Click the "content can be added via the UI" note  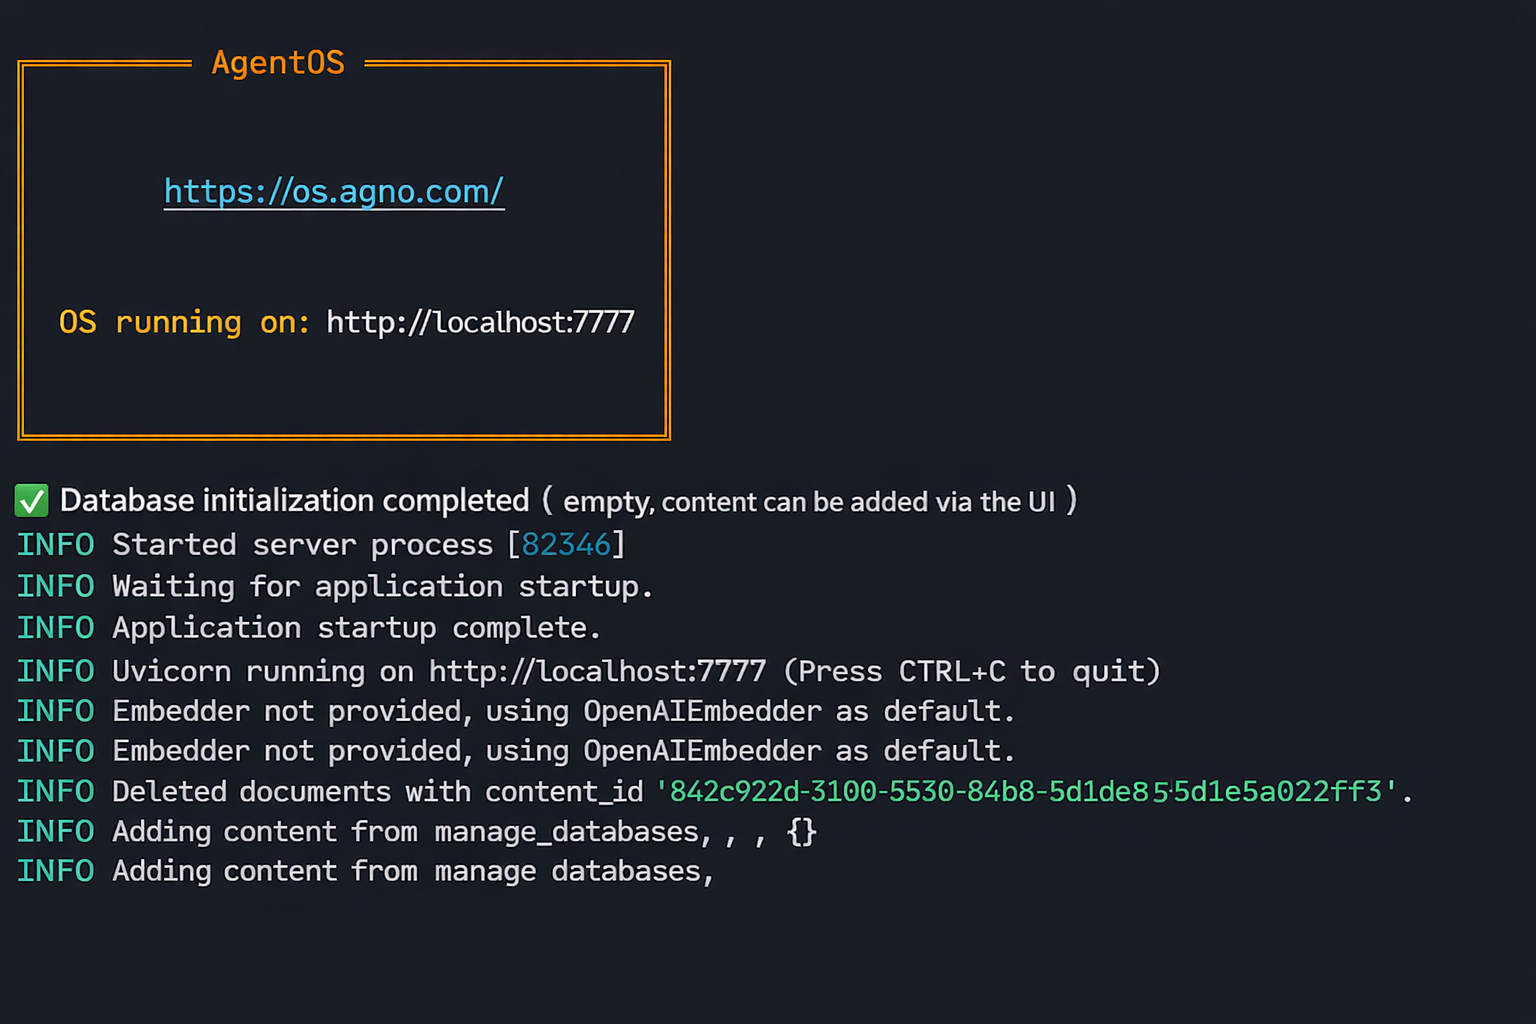(858, 502)
